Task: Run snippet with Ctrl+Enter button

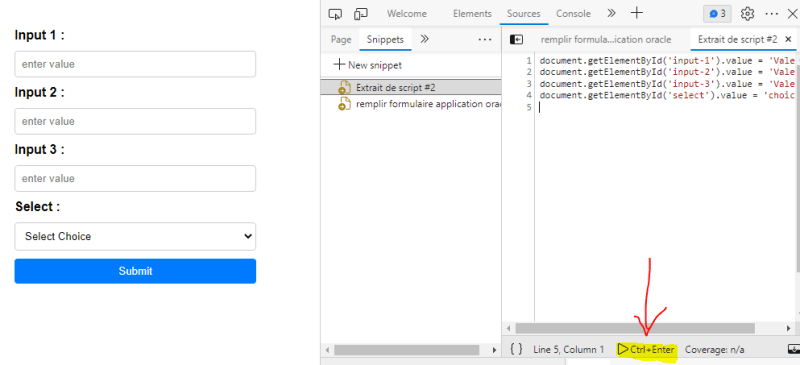Action: [646, 349]
